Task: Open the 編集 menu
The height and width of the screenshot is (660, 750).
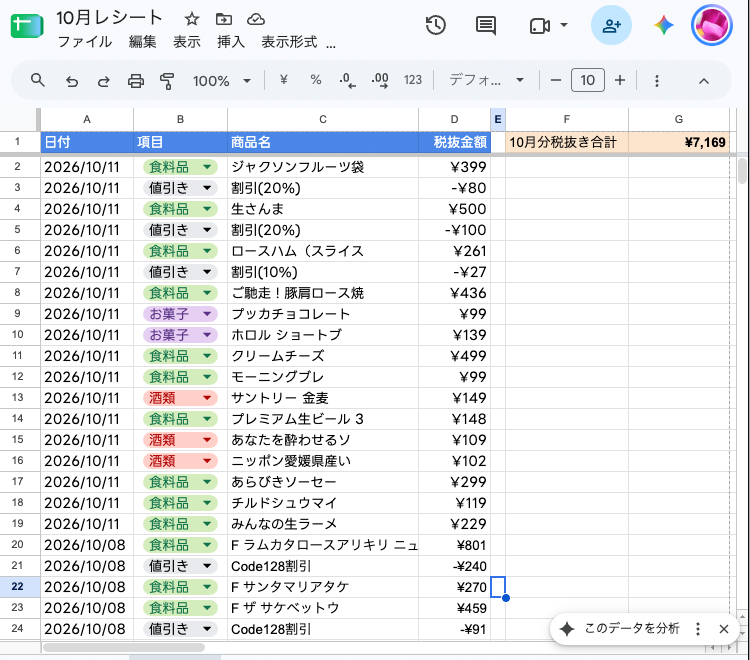Action: tap(143, 42)
